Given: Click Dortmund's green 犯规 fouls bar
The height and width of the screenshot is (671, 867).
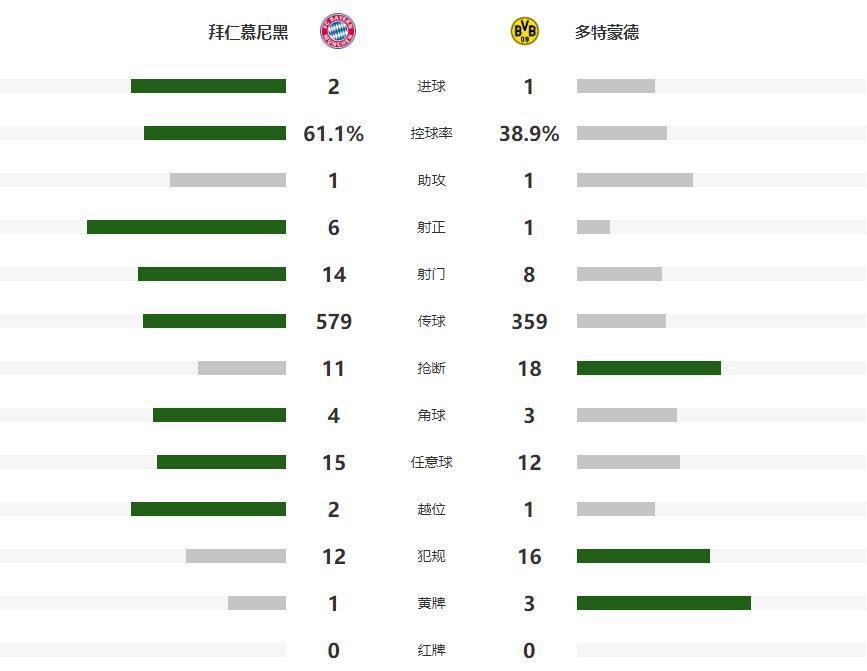Looking at the screenshot, I should point(643,556).
